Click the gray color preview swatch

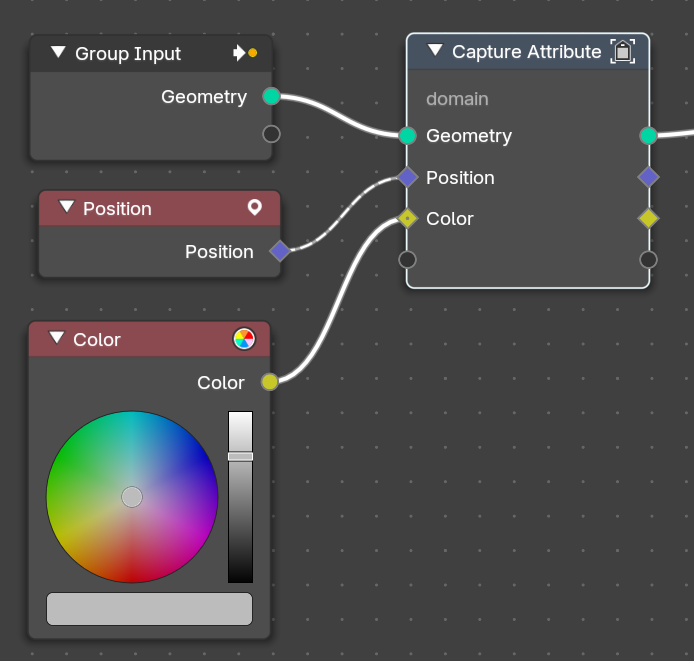(x=150, y=609)
